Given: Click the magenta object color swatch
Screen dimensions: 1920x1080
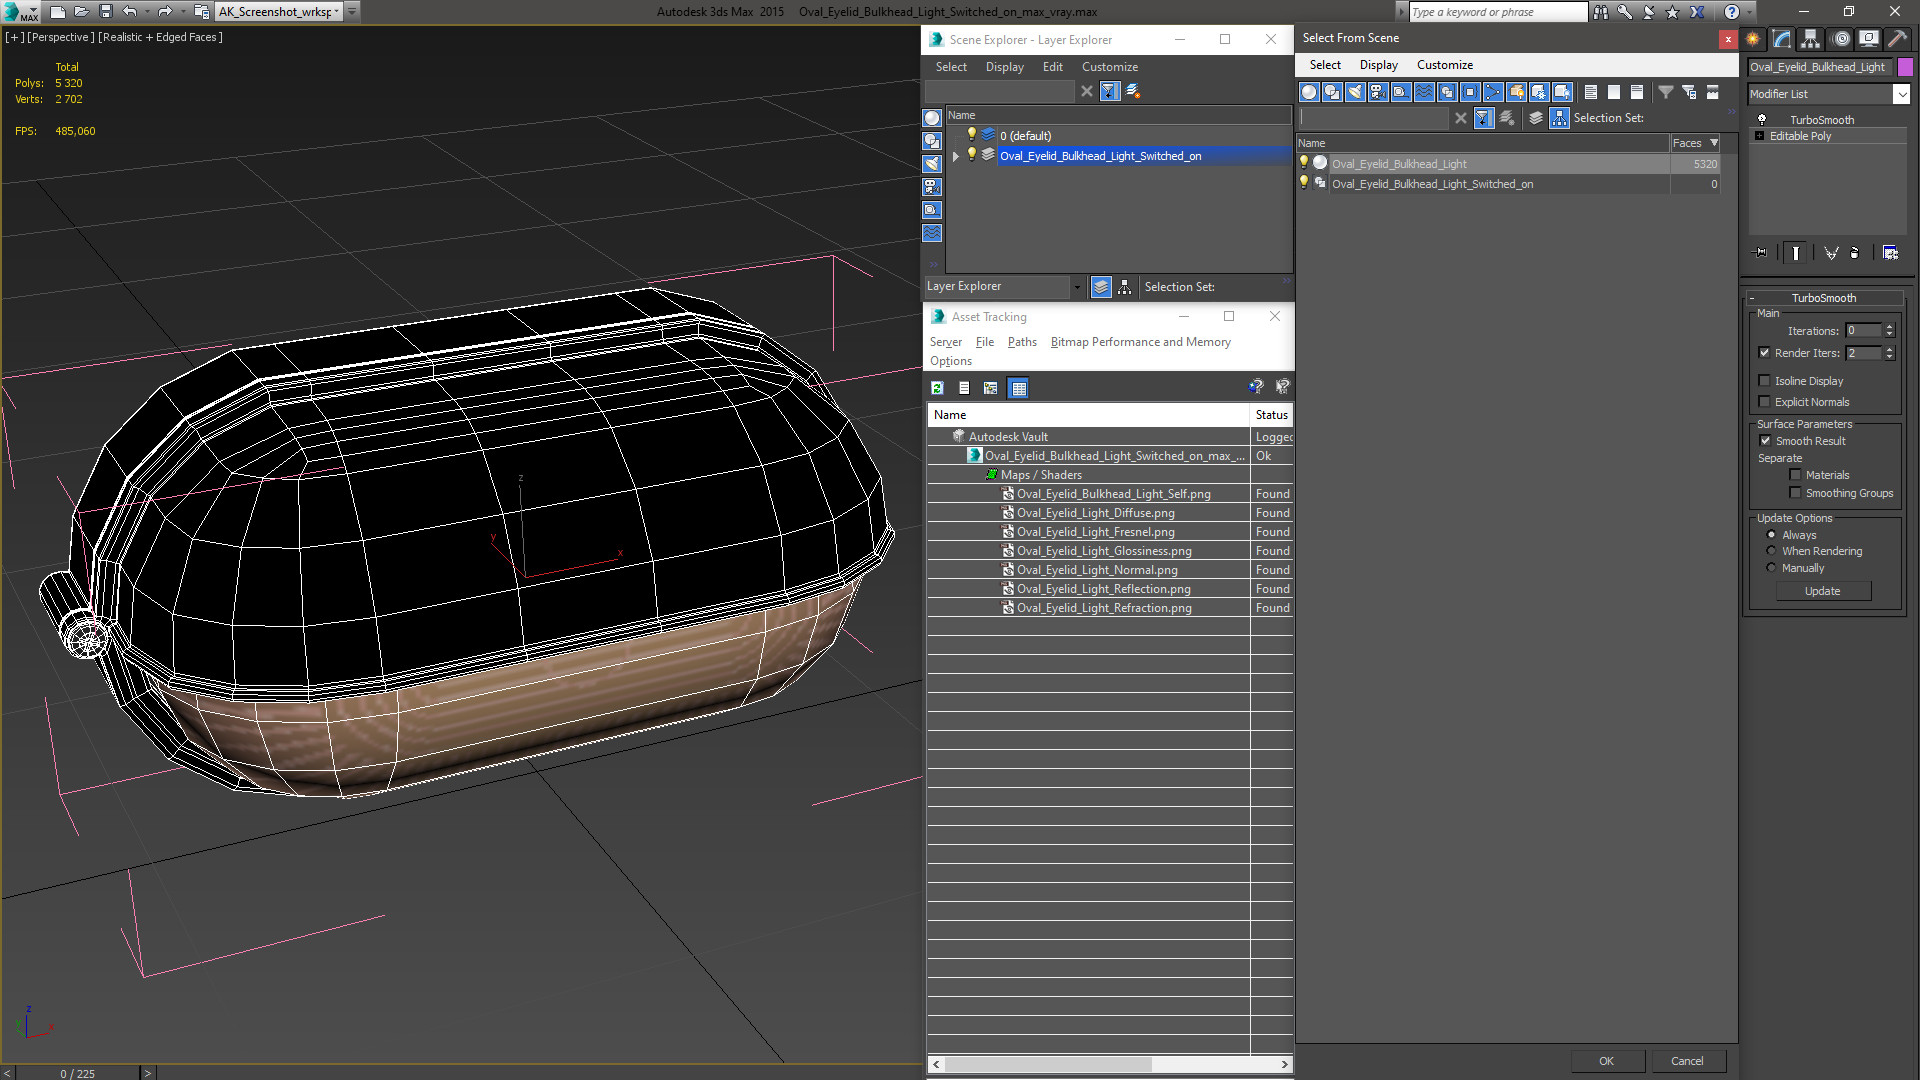Looking at the screenshot, I should [1905, 67].
